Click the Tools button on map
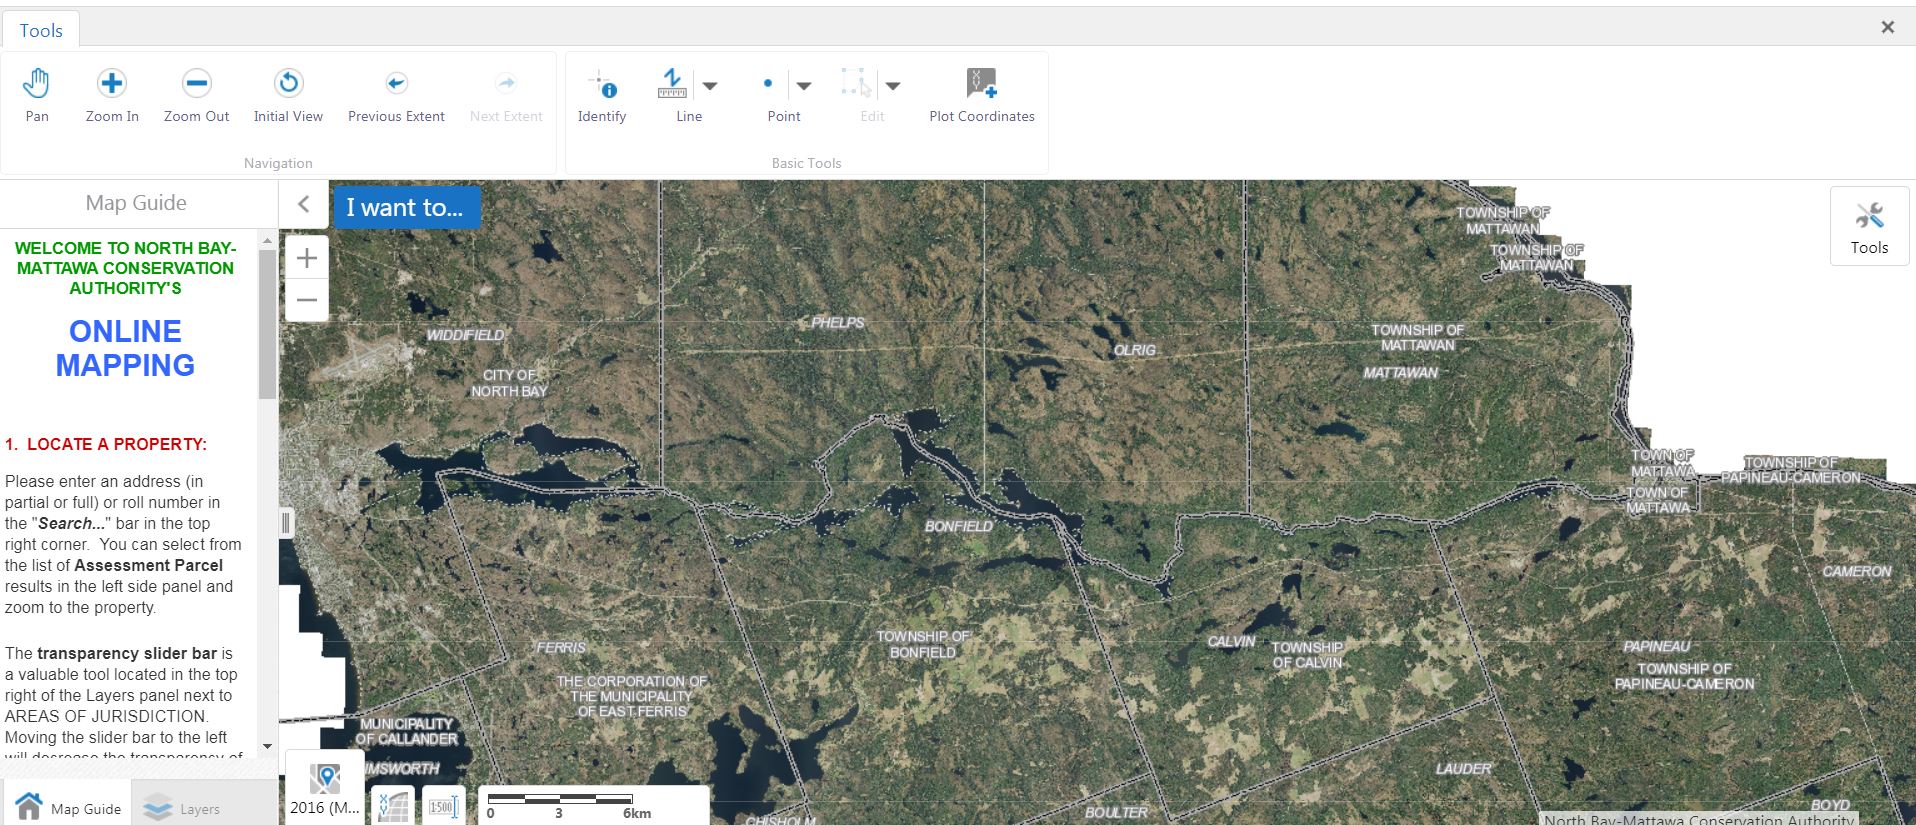Screen dimensions: 1916x825 tap(1868, 227)
